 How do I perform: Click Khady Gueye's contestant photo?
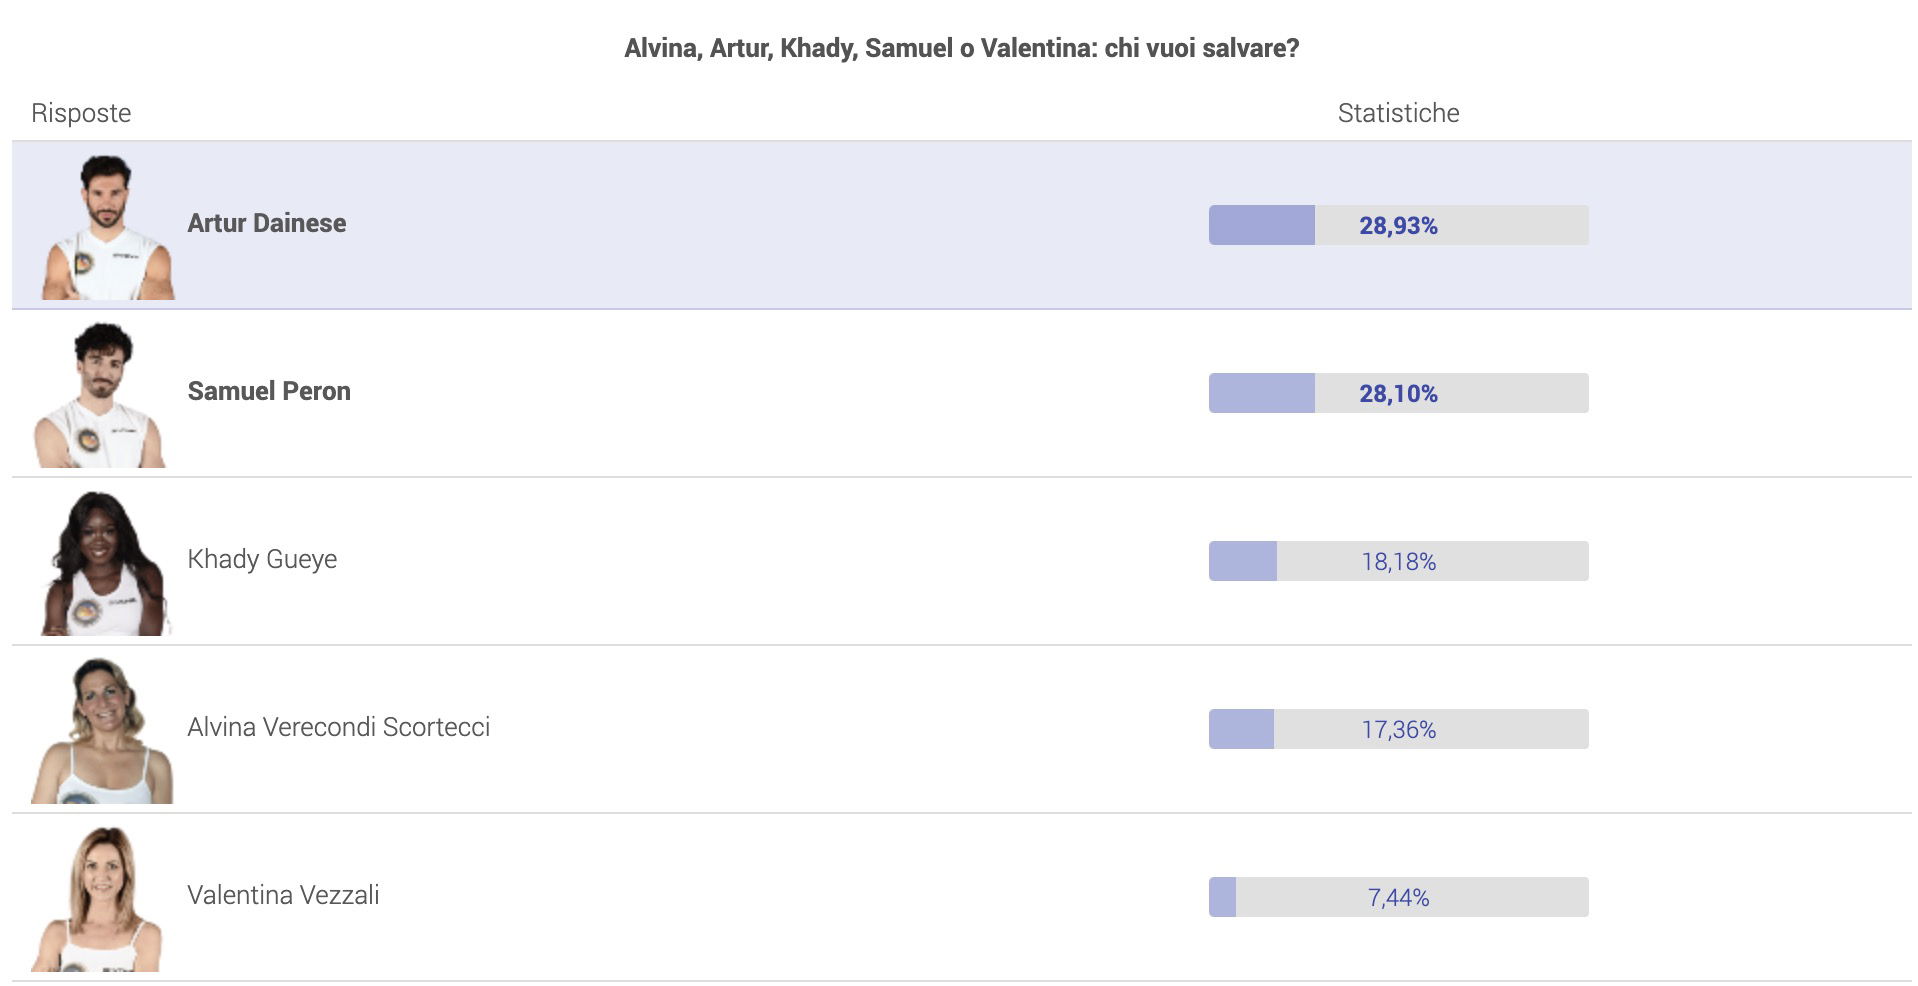(105, 563)
